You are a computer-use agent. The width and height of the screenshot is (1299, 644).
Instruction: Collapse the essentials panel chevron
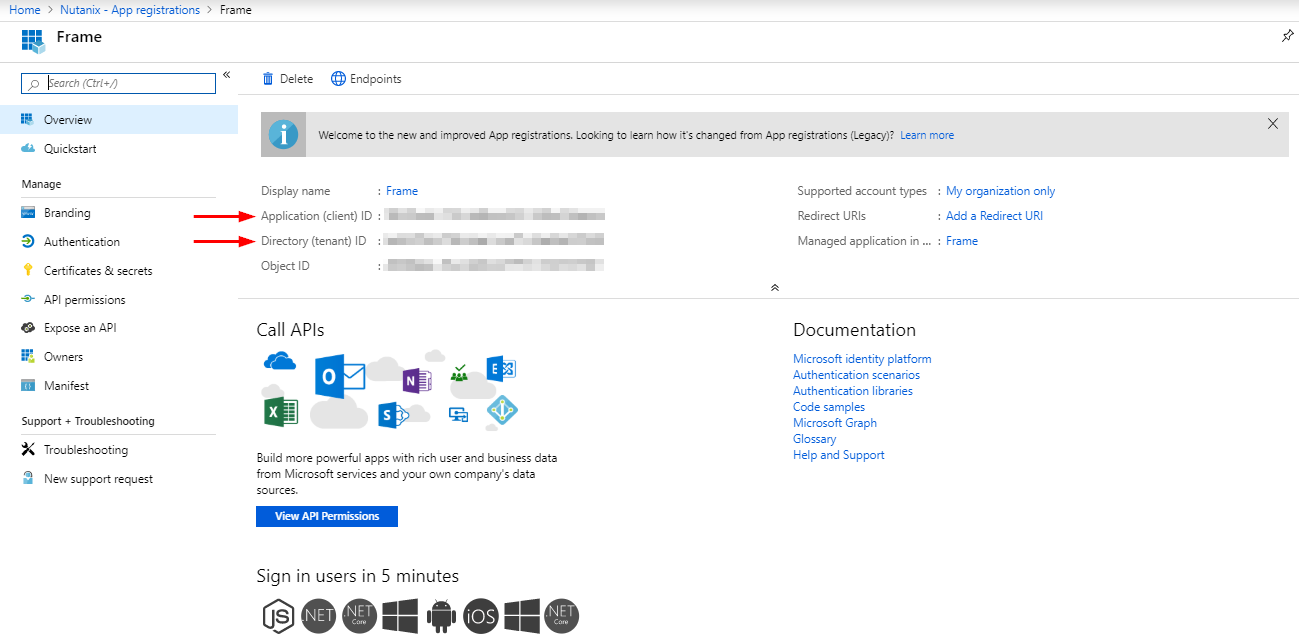(774, 287)
